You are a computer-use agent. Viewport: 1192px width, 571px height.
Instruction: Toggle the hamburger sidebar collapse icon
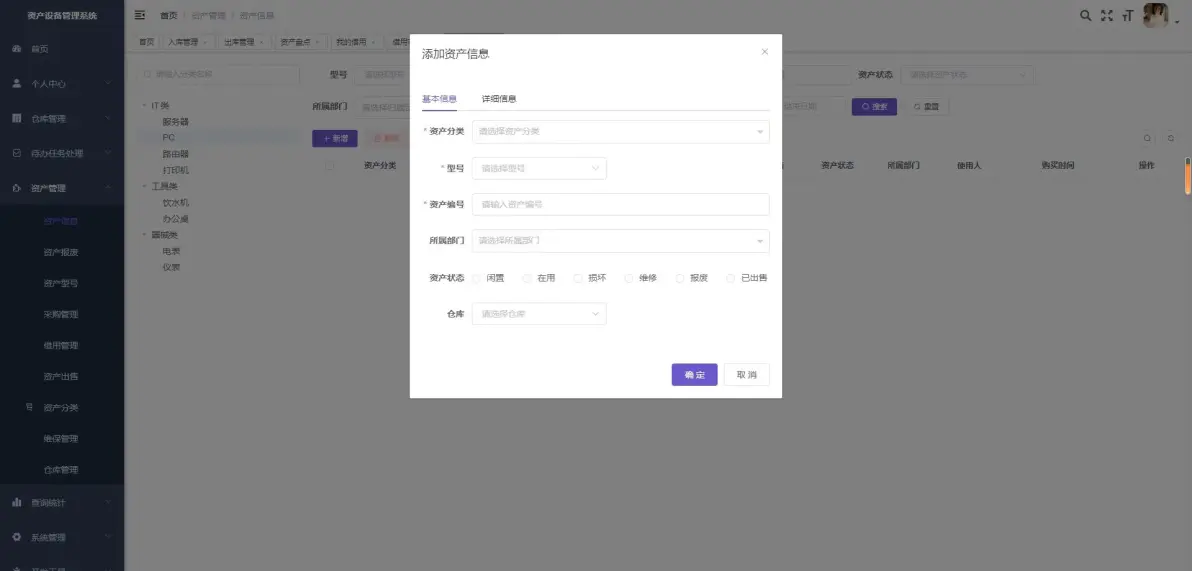(140, 15)
